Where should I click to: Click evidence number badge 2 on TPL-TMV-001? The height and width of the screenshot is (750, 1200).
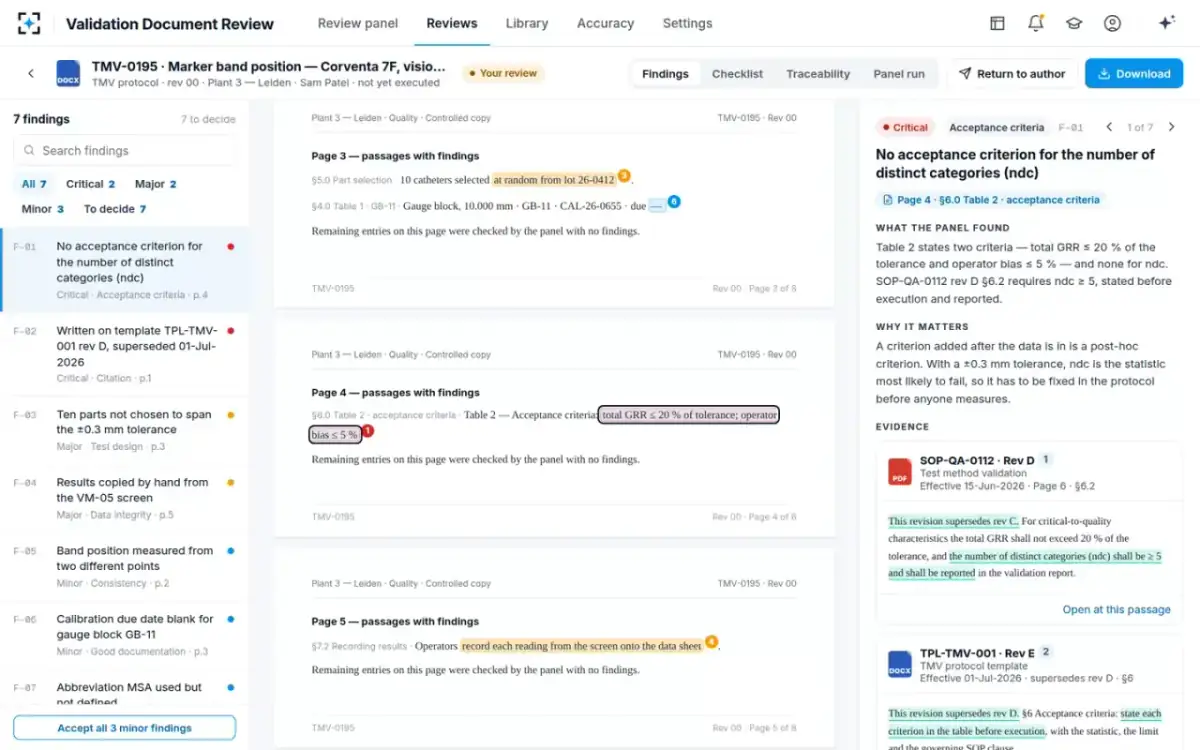coord(1046,652)
